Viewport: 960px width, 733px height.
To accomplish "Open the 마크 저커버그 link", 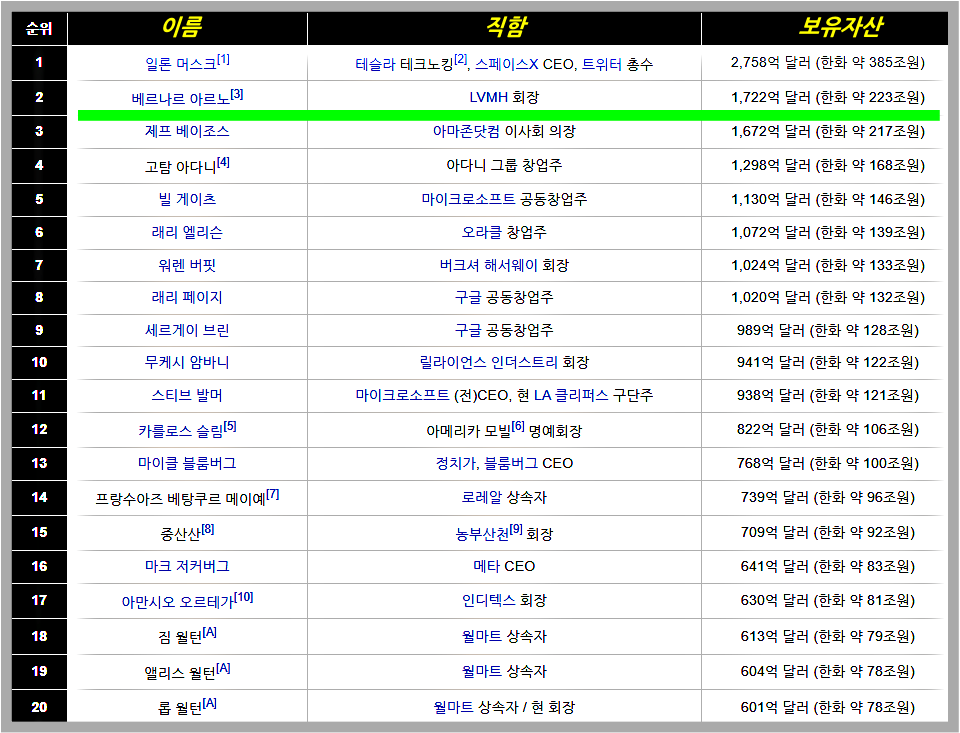I will pos(187,566).
